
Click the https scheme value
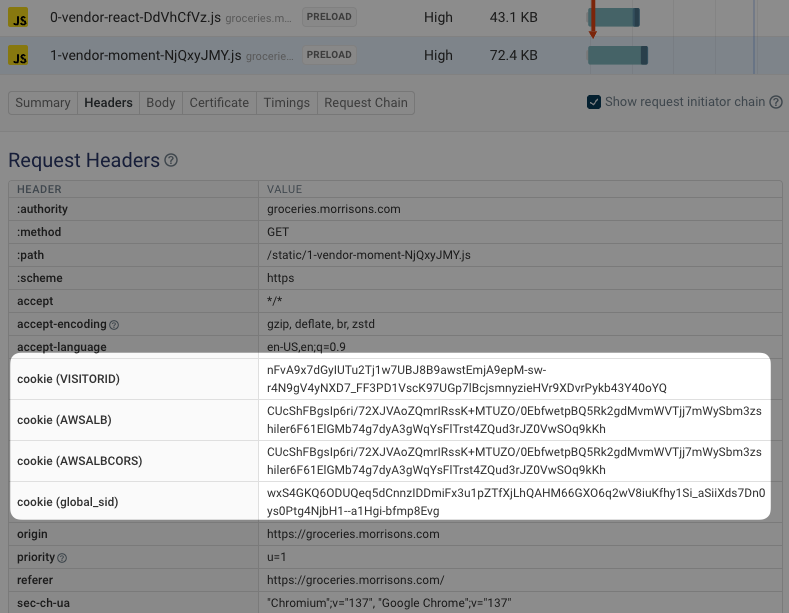[280, 278]
